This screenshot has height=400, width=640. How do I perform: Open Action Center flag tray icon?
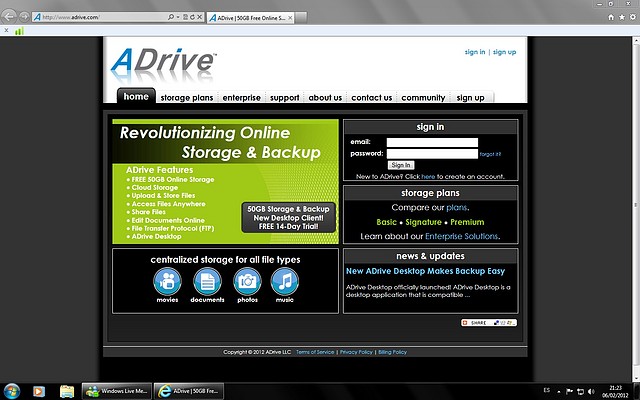click(x=570, y=392)
